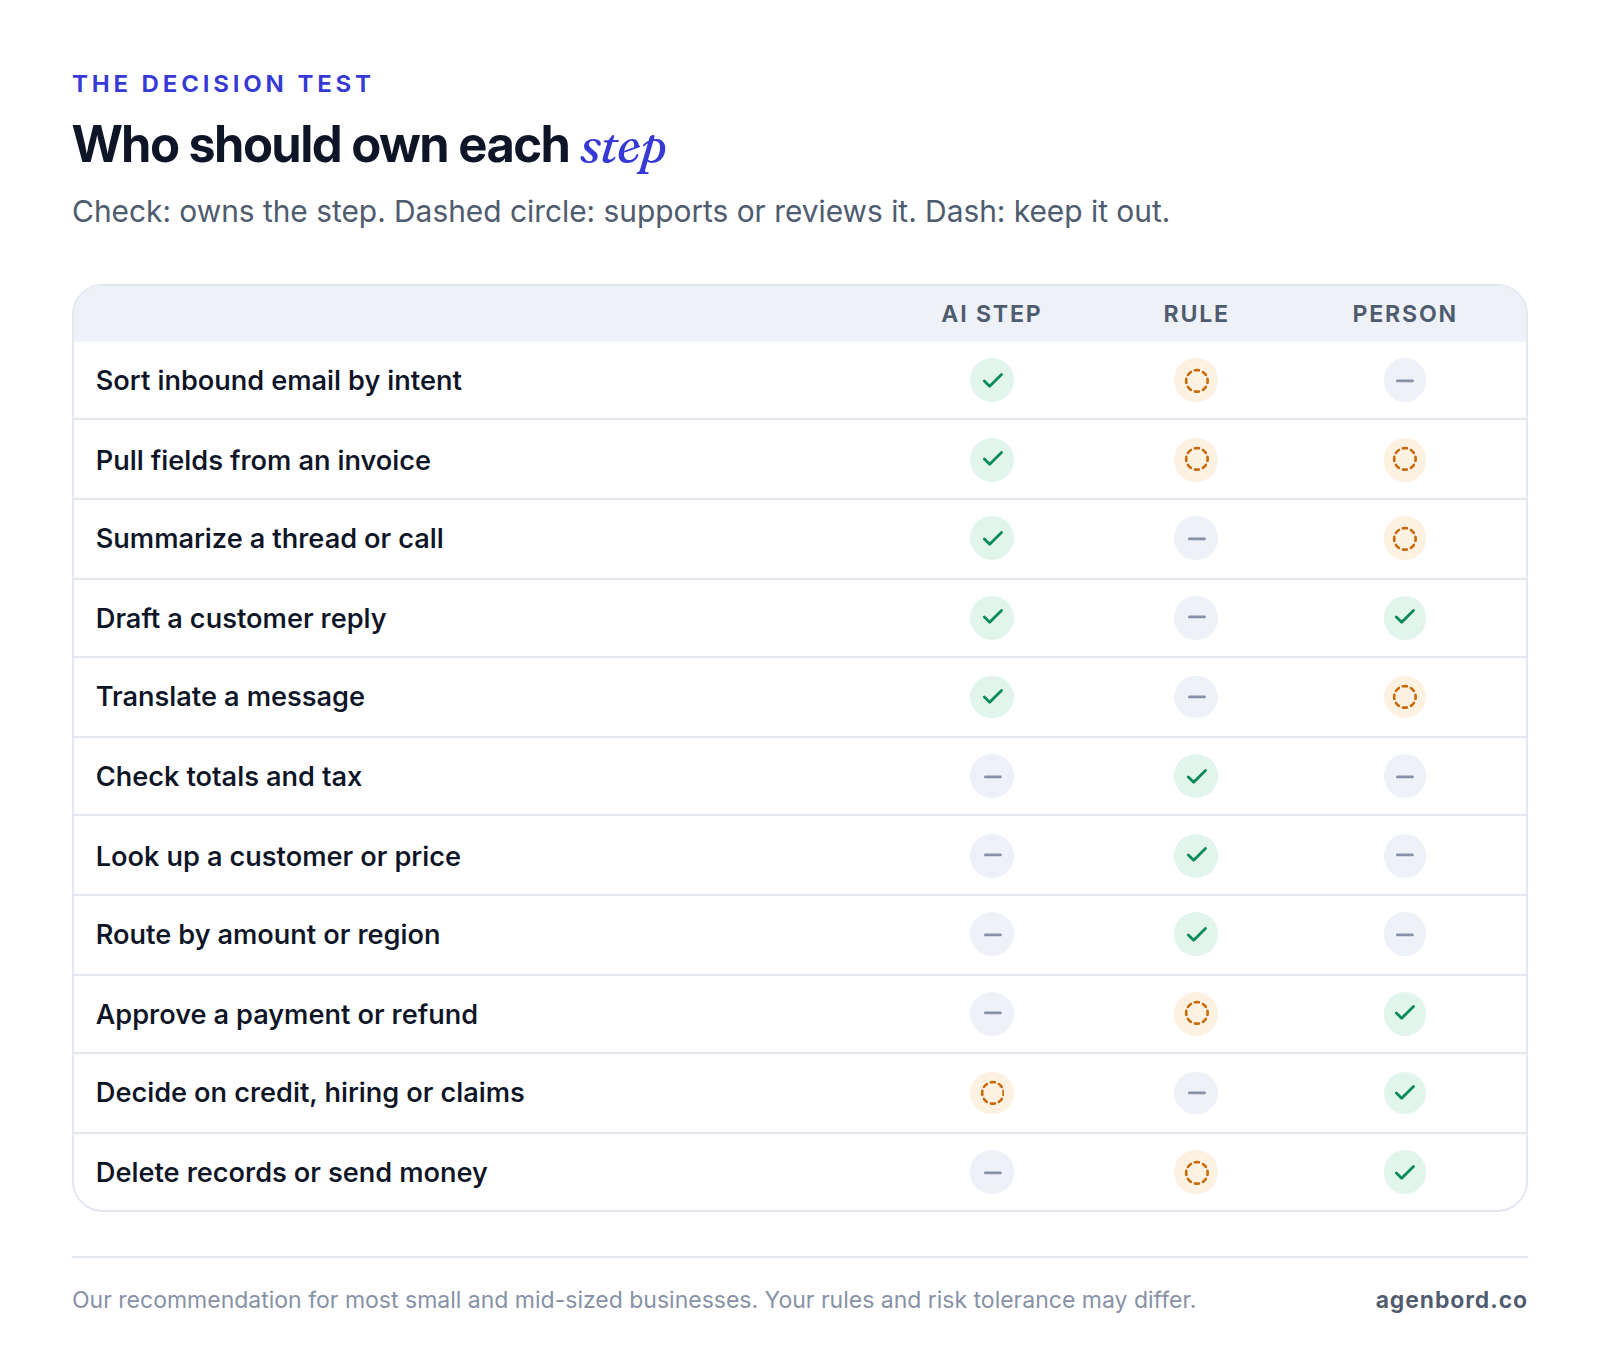Click 'Look up a customer or price' label

278,857
